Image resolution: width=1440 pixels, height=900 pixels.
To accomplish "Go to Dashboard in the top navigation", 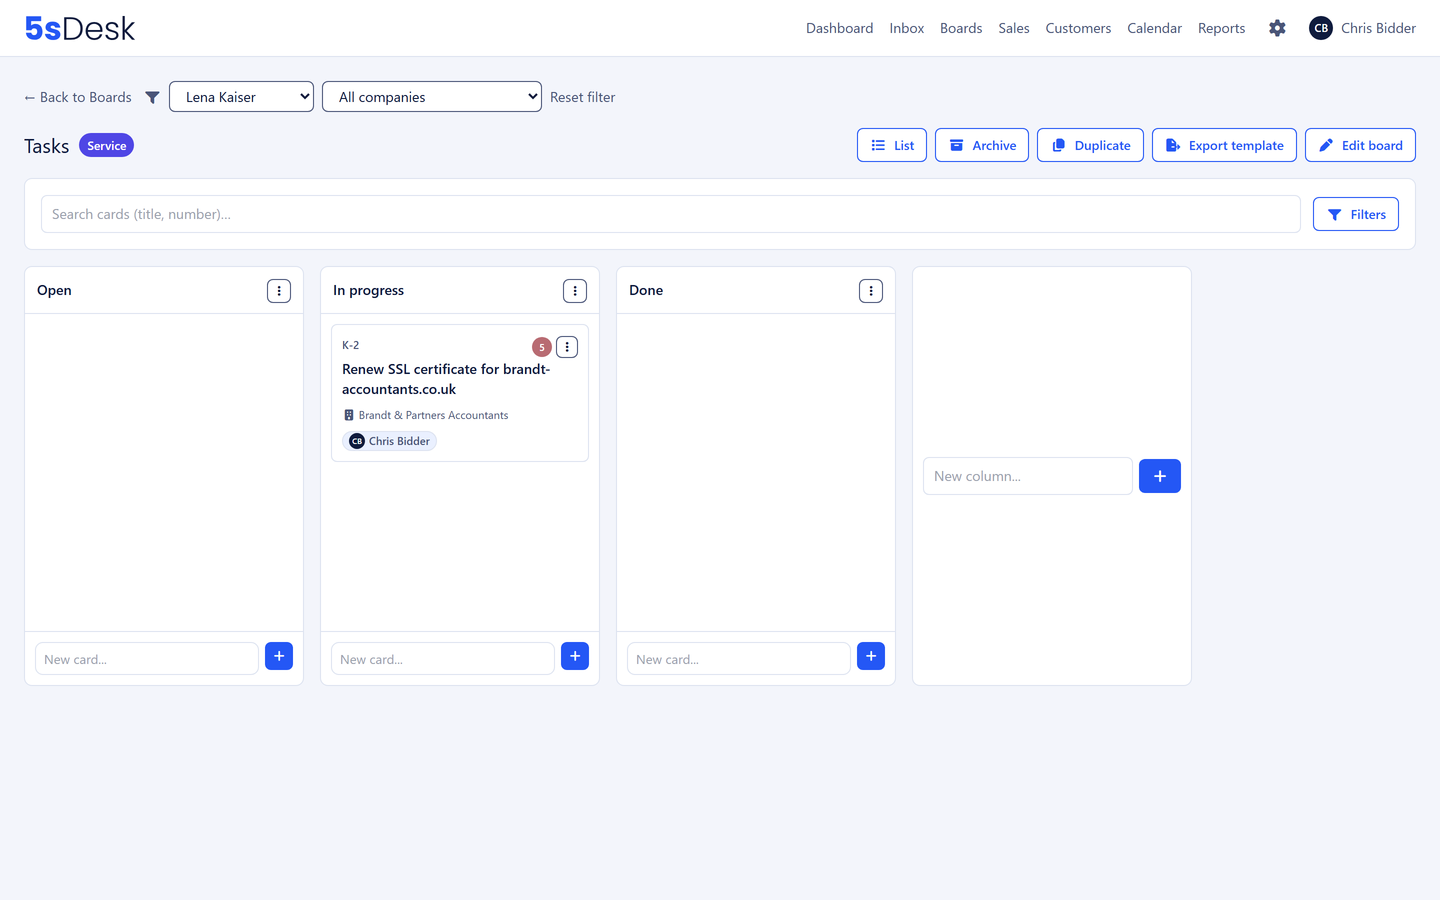I will (x=840, y=28).
